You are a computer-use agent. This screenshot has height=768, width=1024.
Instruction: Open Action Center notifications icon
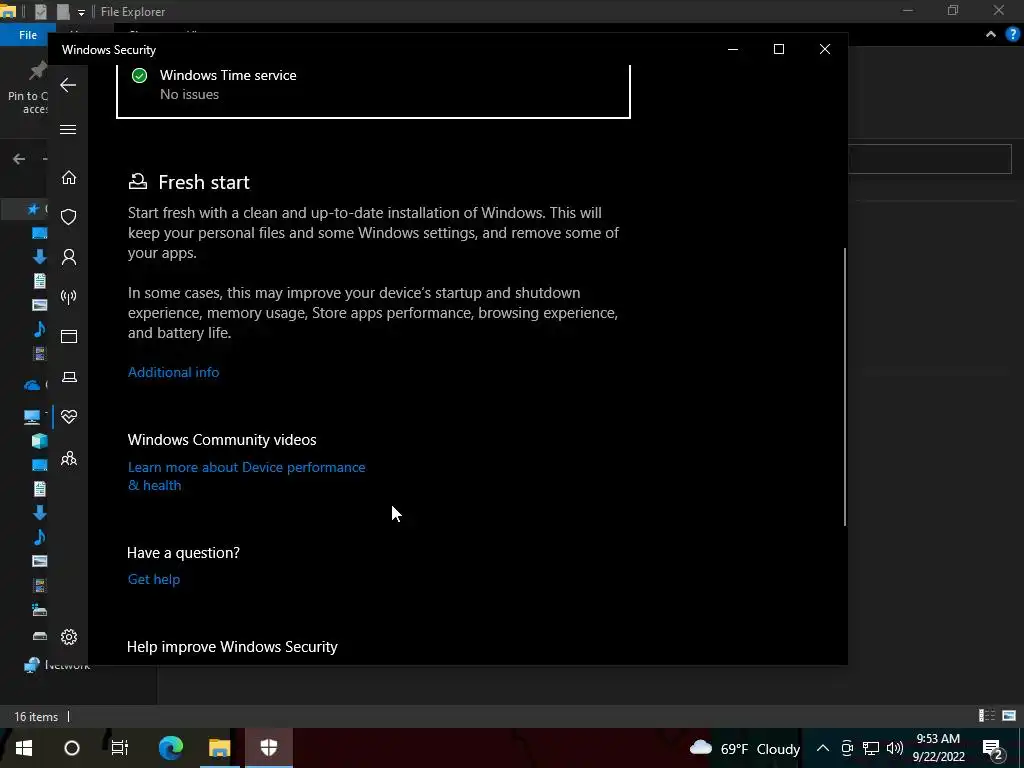pyautogui.click(x=993, y=749)
